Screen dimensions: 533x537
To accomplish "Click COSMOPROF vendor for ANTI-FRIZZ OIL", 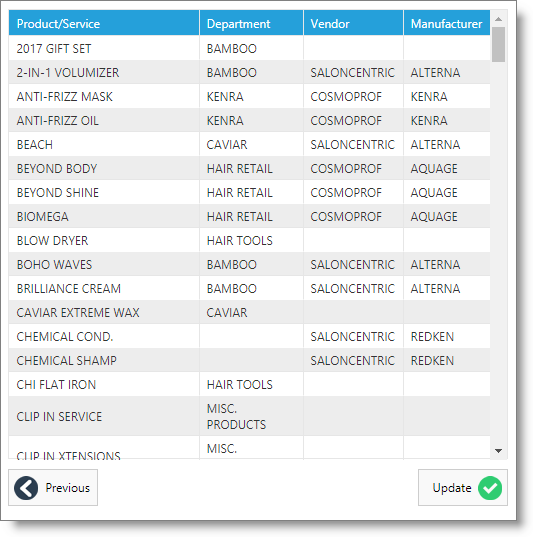I will (346, 121).
